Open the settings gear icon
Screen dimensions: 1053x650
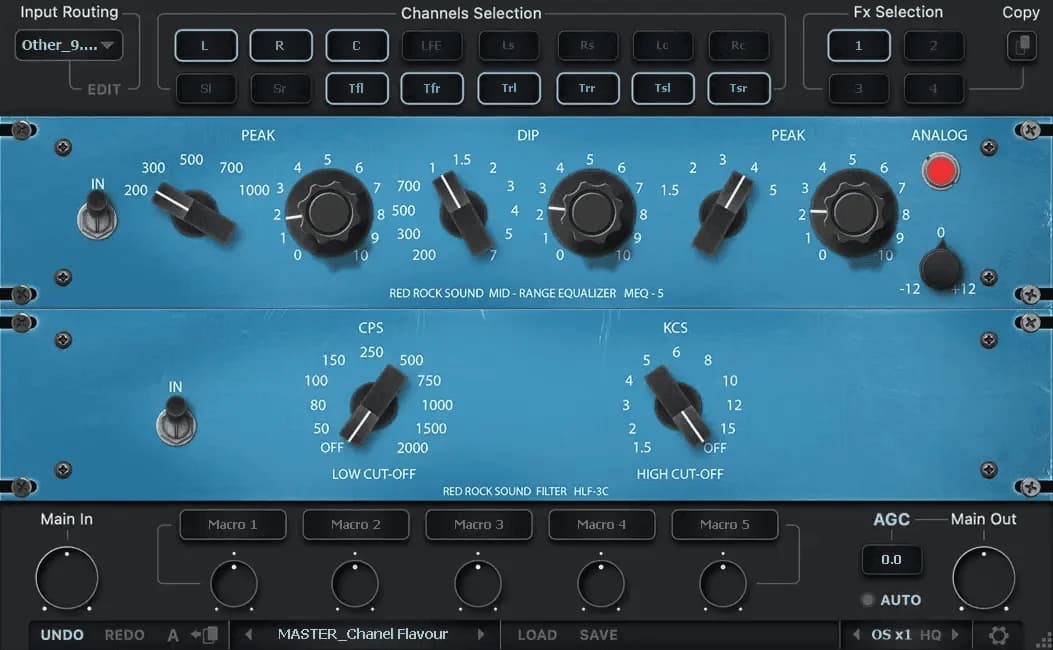998,635
